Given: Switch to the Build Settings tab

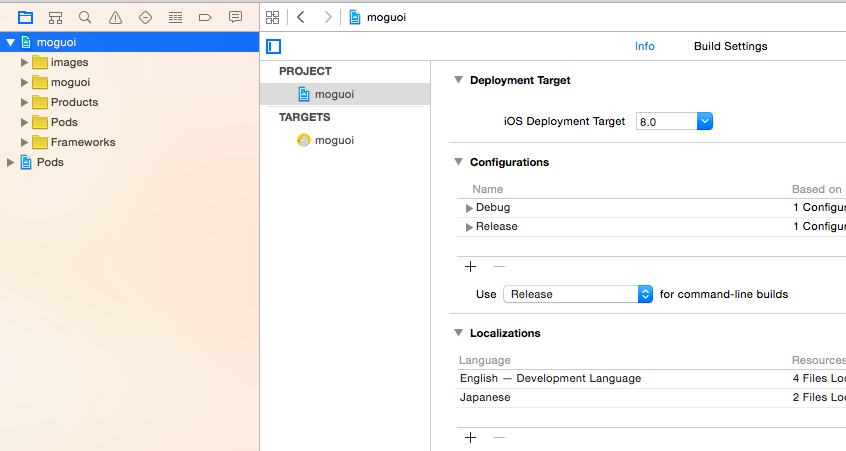Looking at the screenshot, I should tap(730, 46).
